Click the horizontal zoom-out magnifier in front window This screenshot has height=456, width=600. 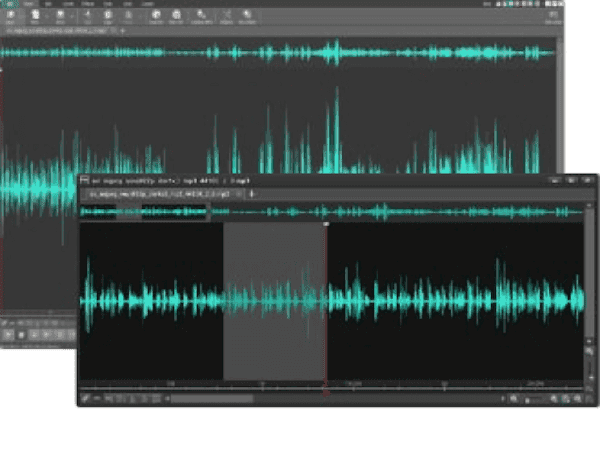point(514,399)
